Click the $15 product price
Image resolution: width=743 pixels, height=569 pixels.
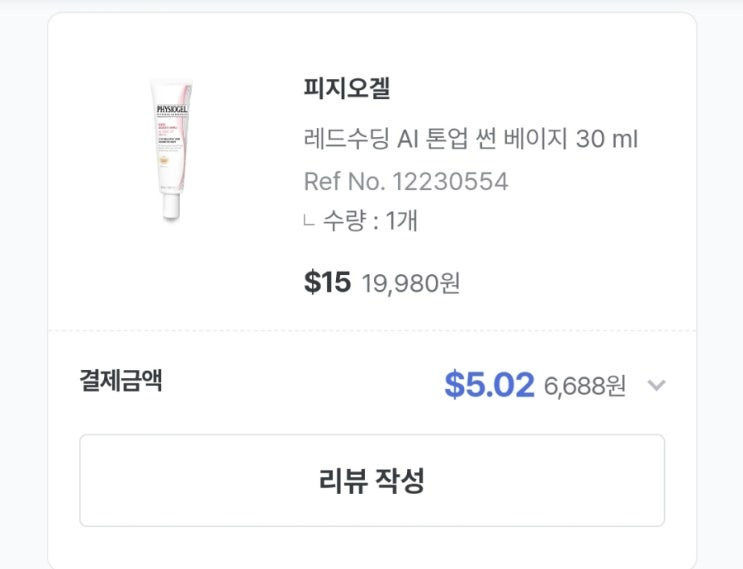(327, 283)
